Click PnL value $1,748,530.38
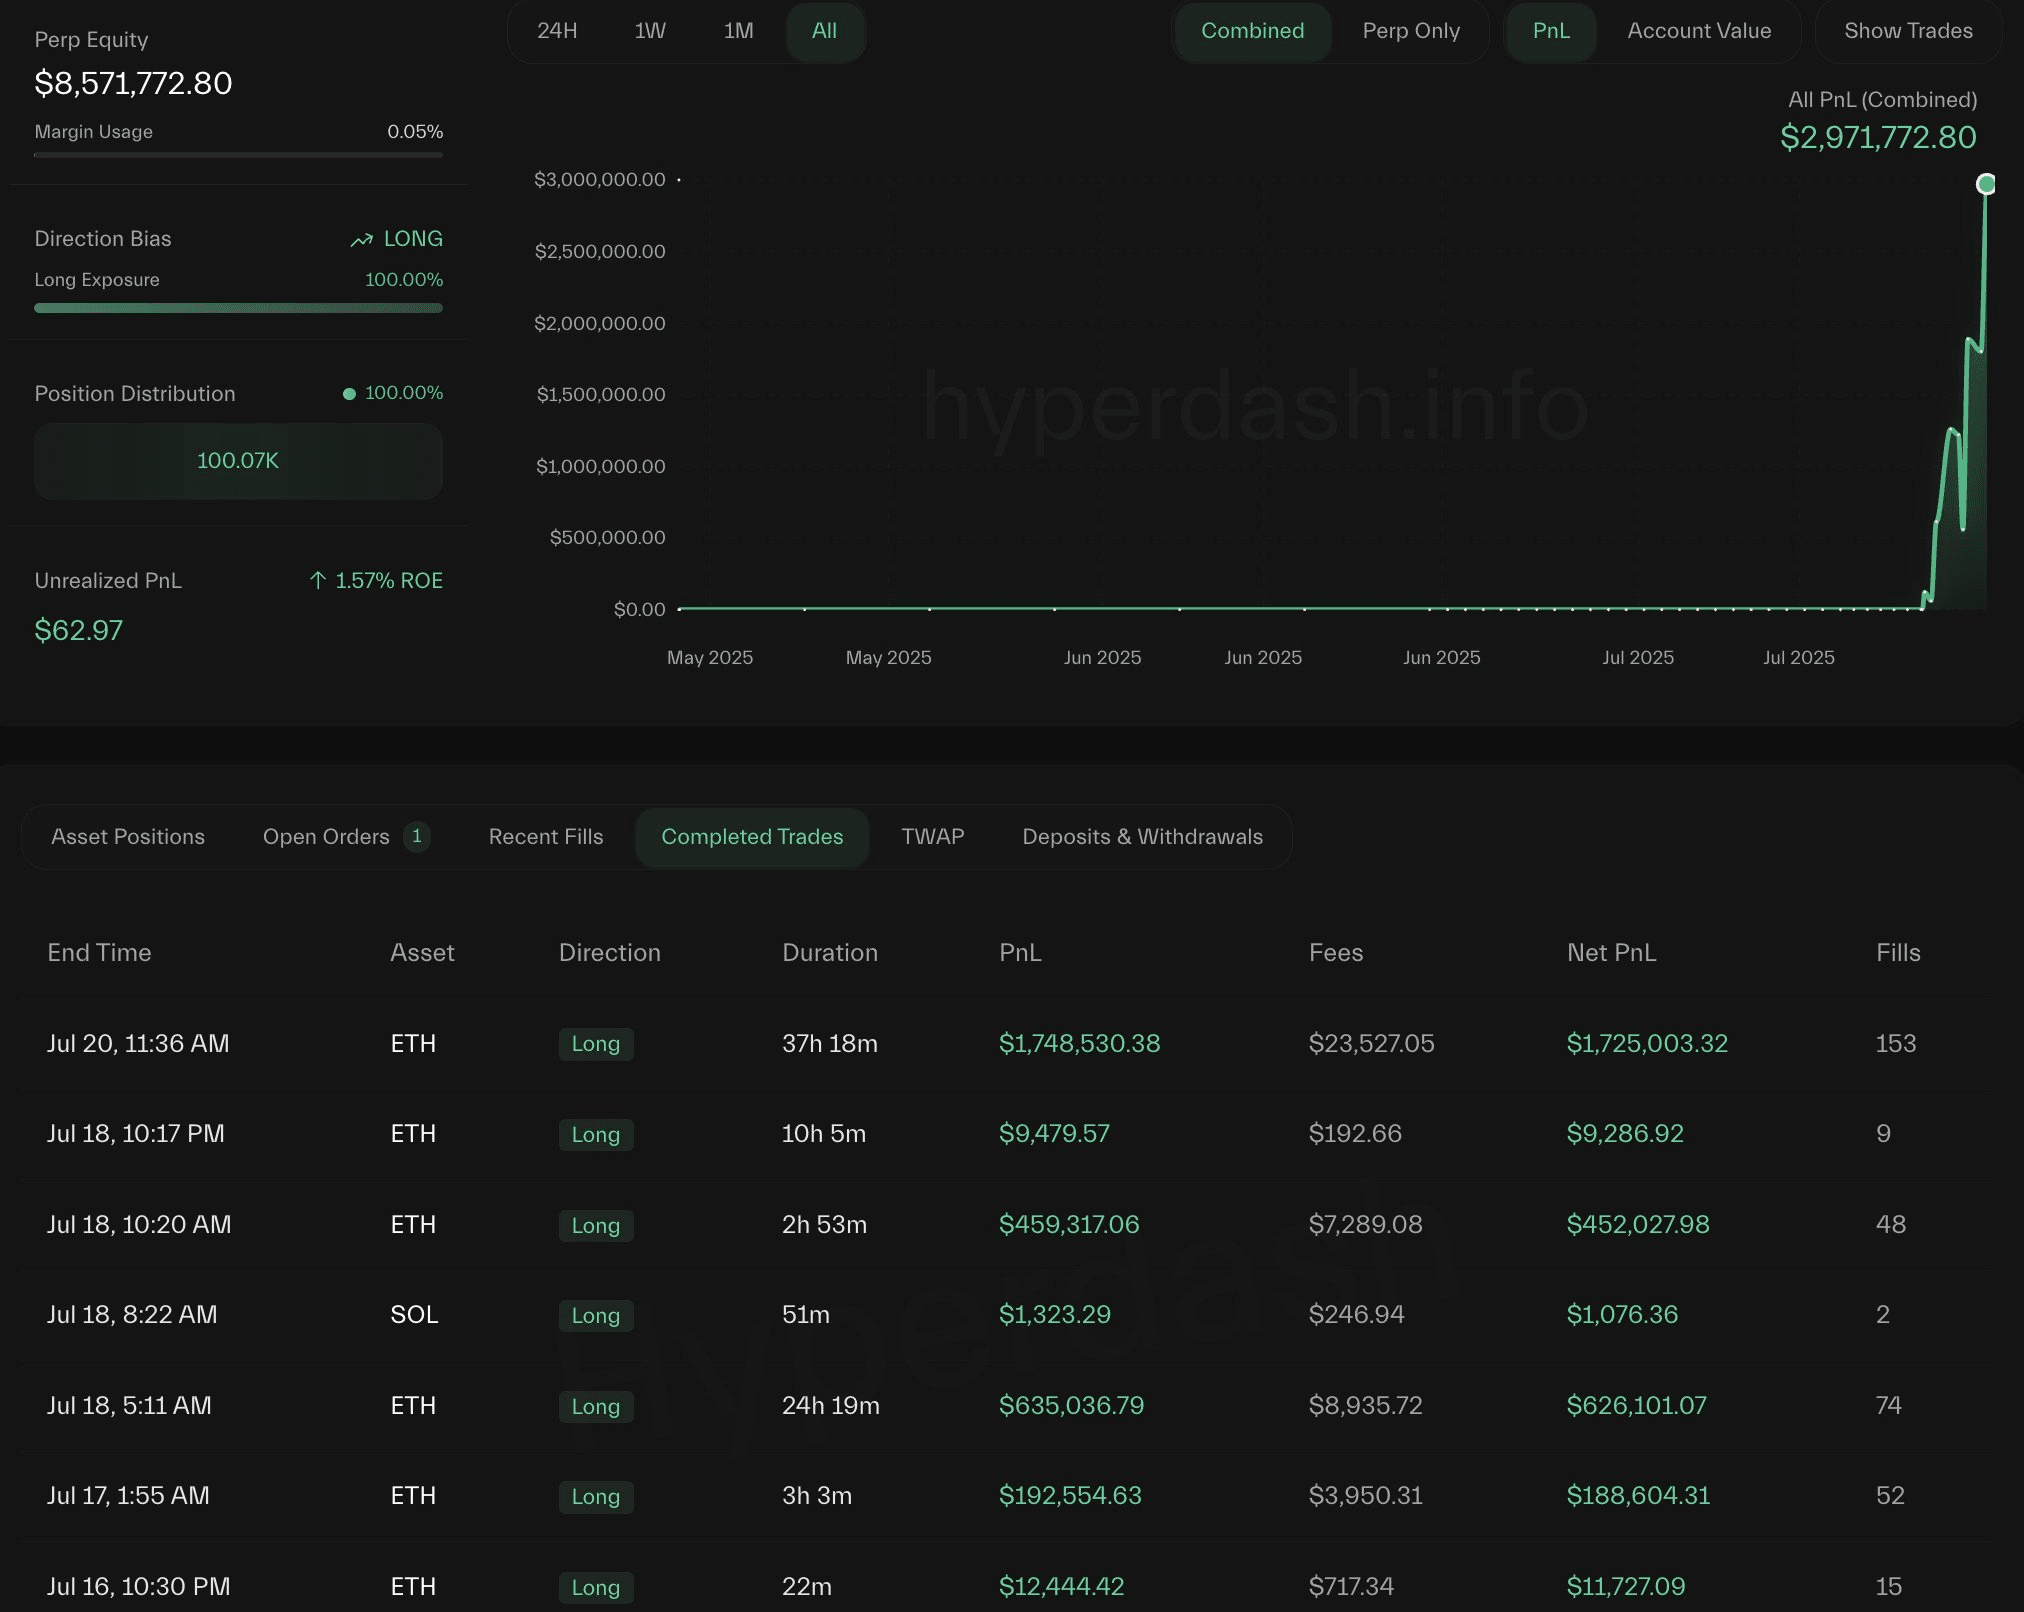The image size is (2024, 1612). pos(1079,1044)
